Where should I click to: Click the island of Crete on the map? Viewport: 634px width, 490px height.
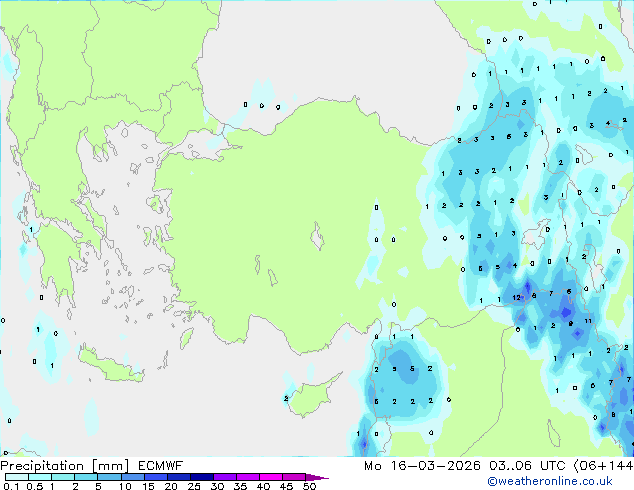(110, 366)
